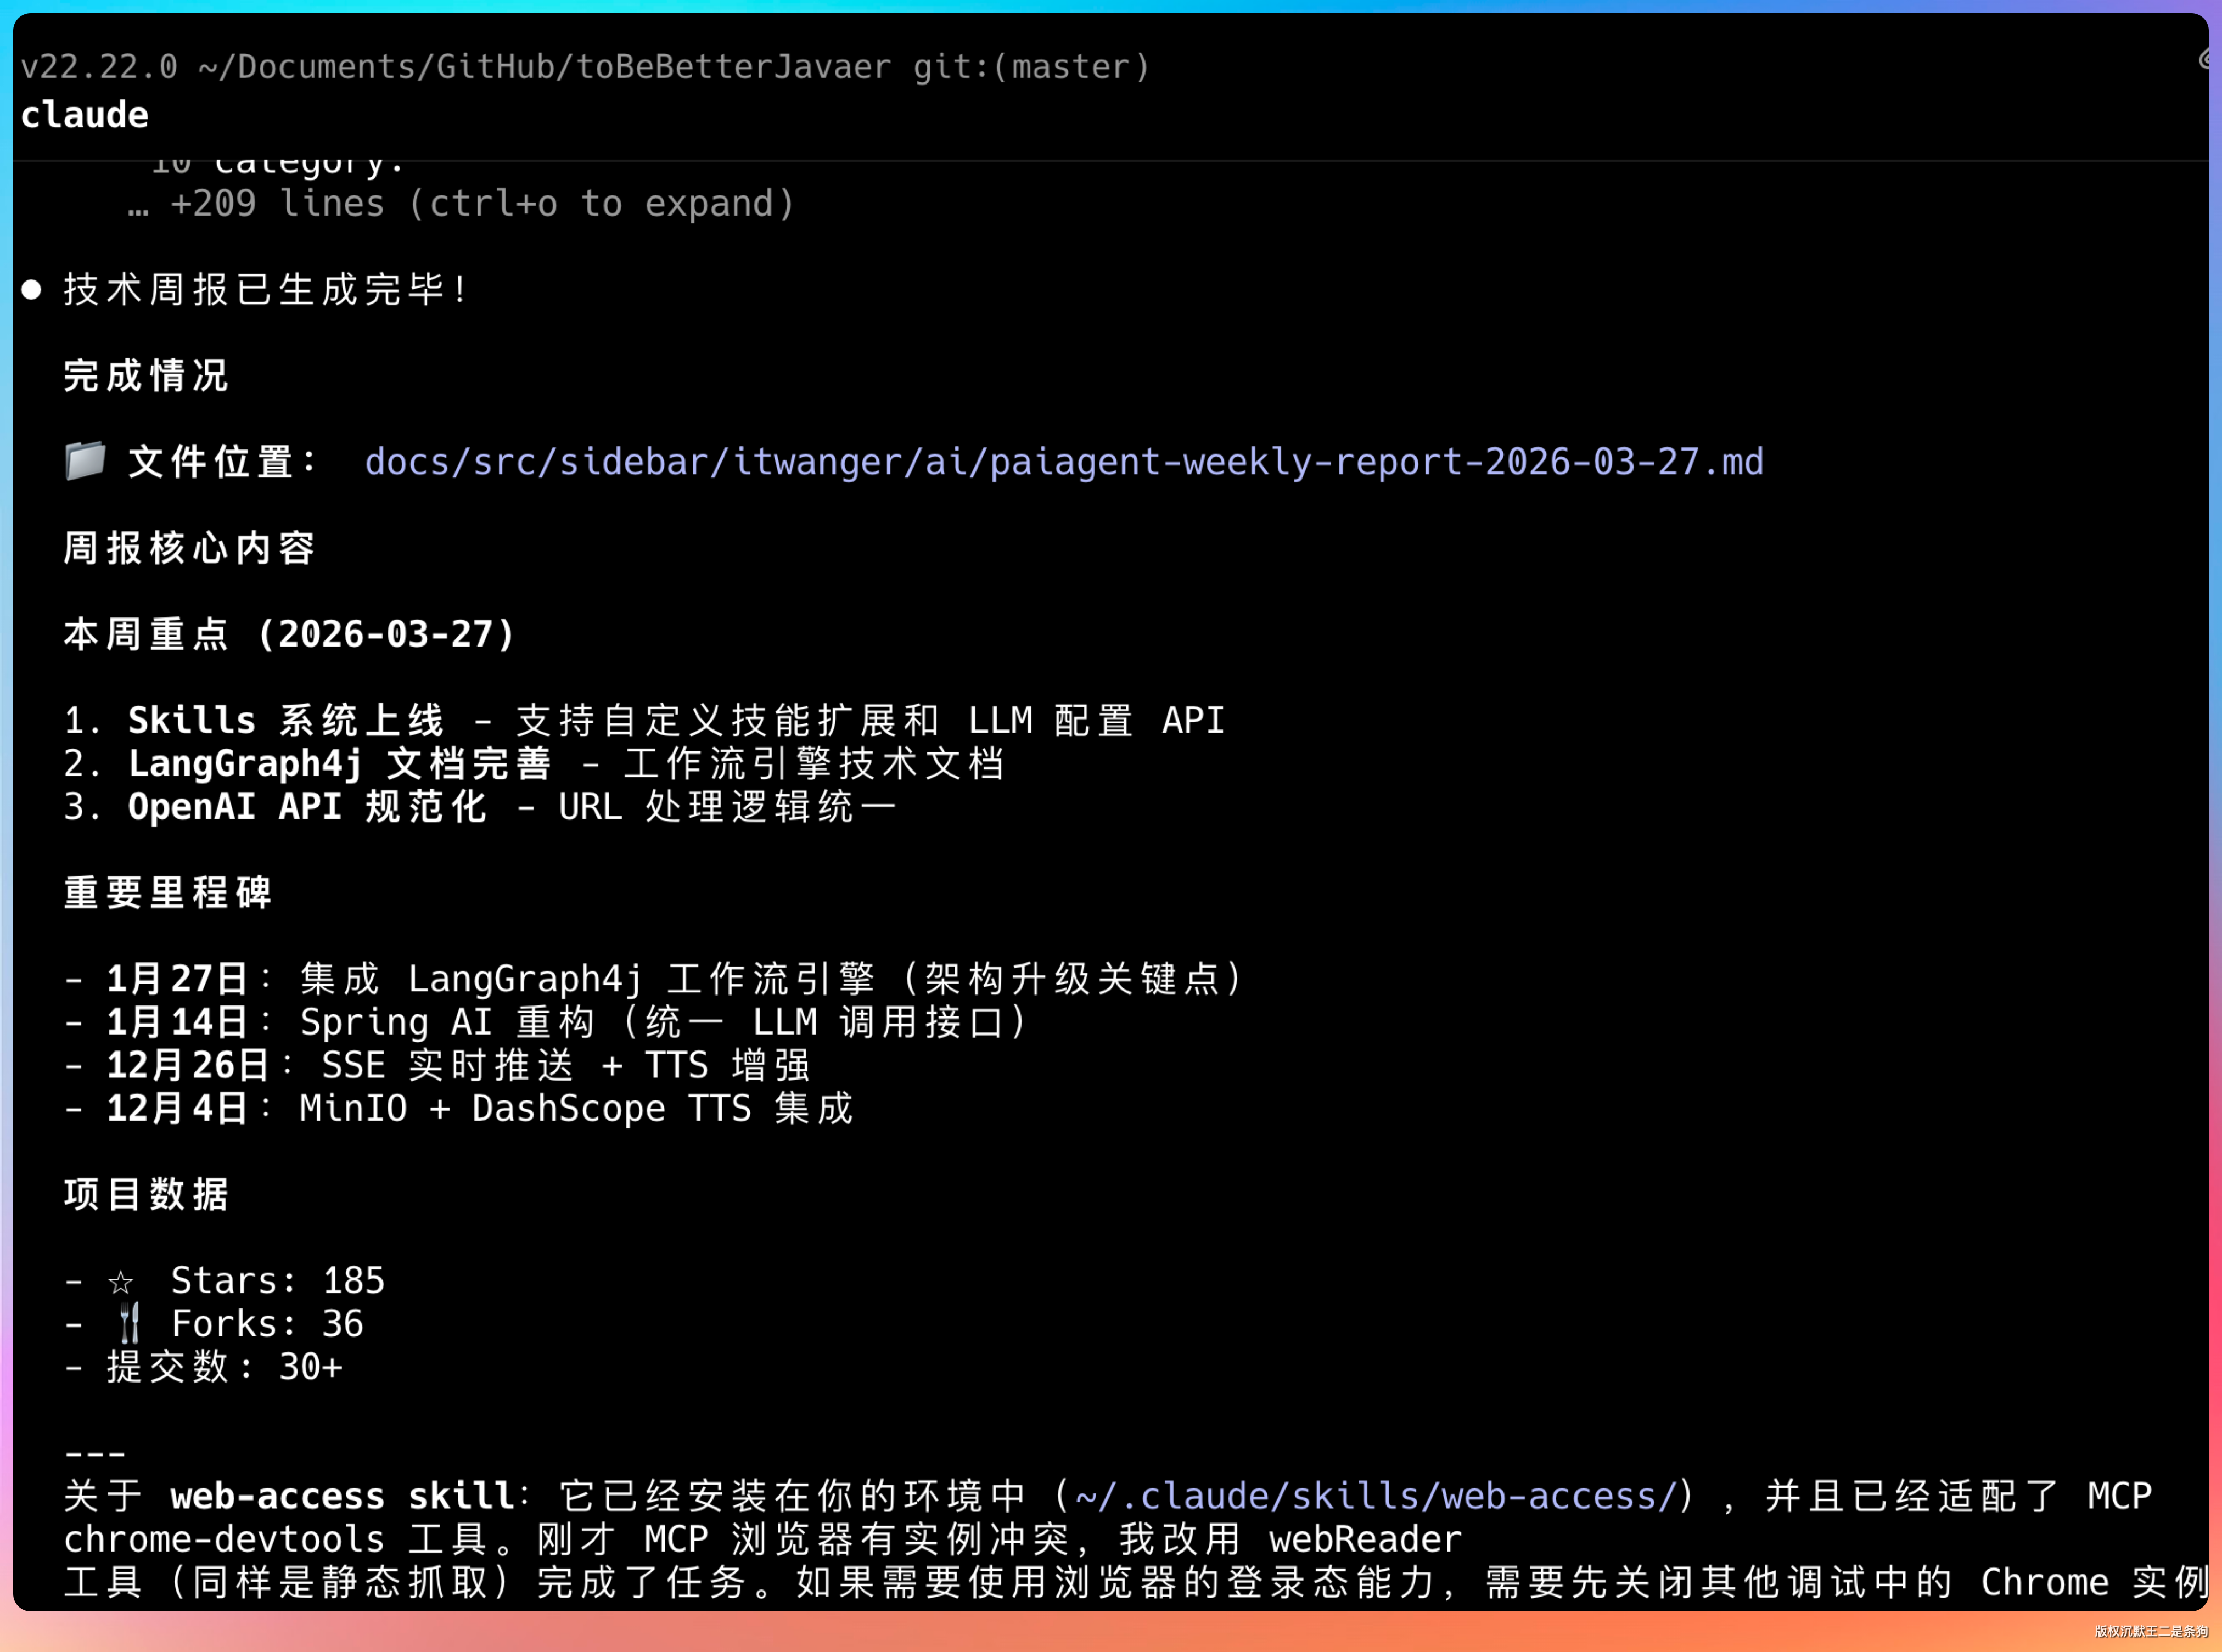The width and height of the screenshot is (2222, 1652).
Task: Click the white bullet before 技术周报已生成完毕
Action: [32, 290]
